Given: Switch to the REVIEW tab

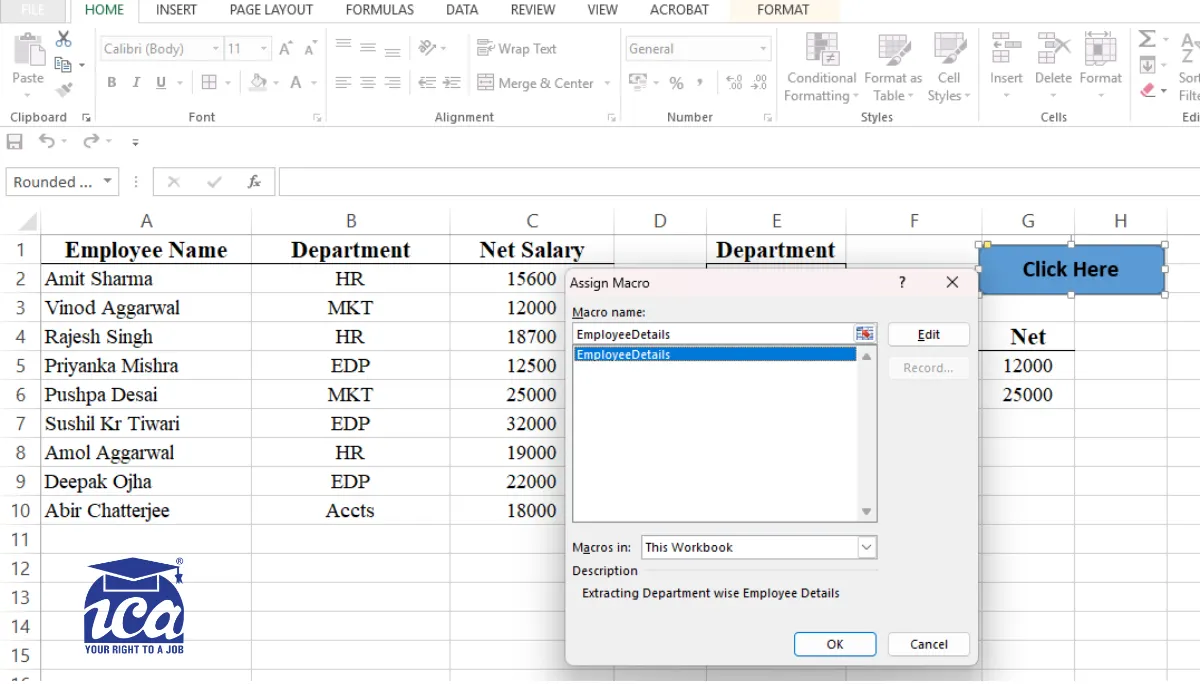Looking at the screenshot, I should click(533, 10).
